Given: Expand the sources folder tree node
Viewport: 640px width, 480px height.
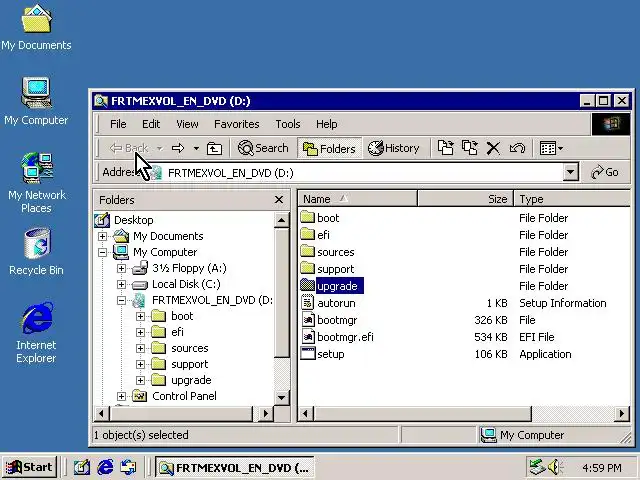Looking at the screenshot, I should tap(140, 348).
